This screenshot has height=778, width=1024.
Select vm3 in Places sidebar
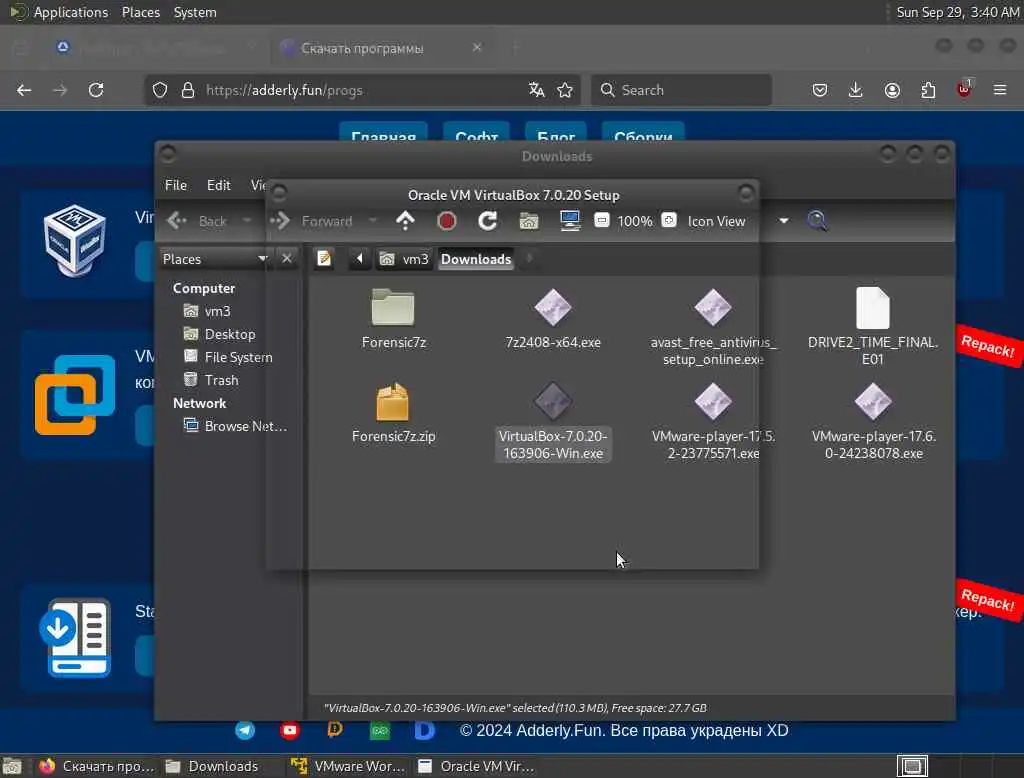point(208,311)
